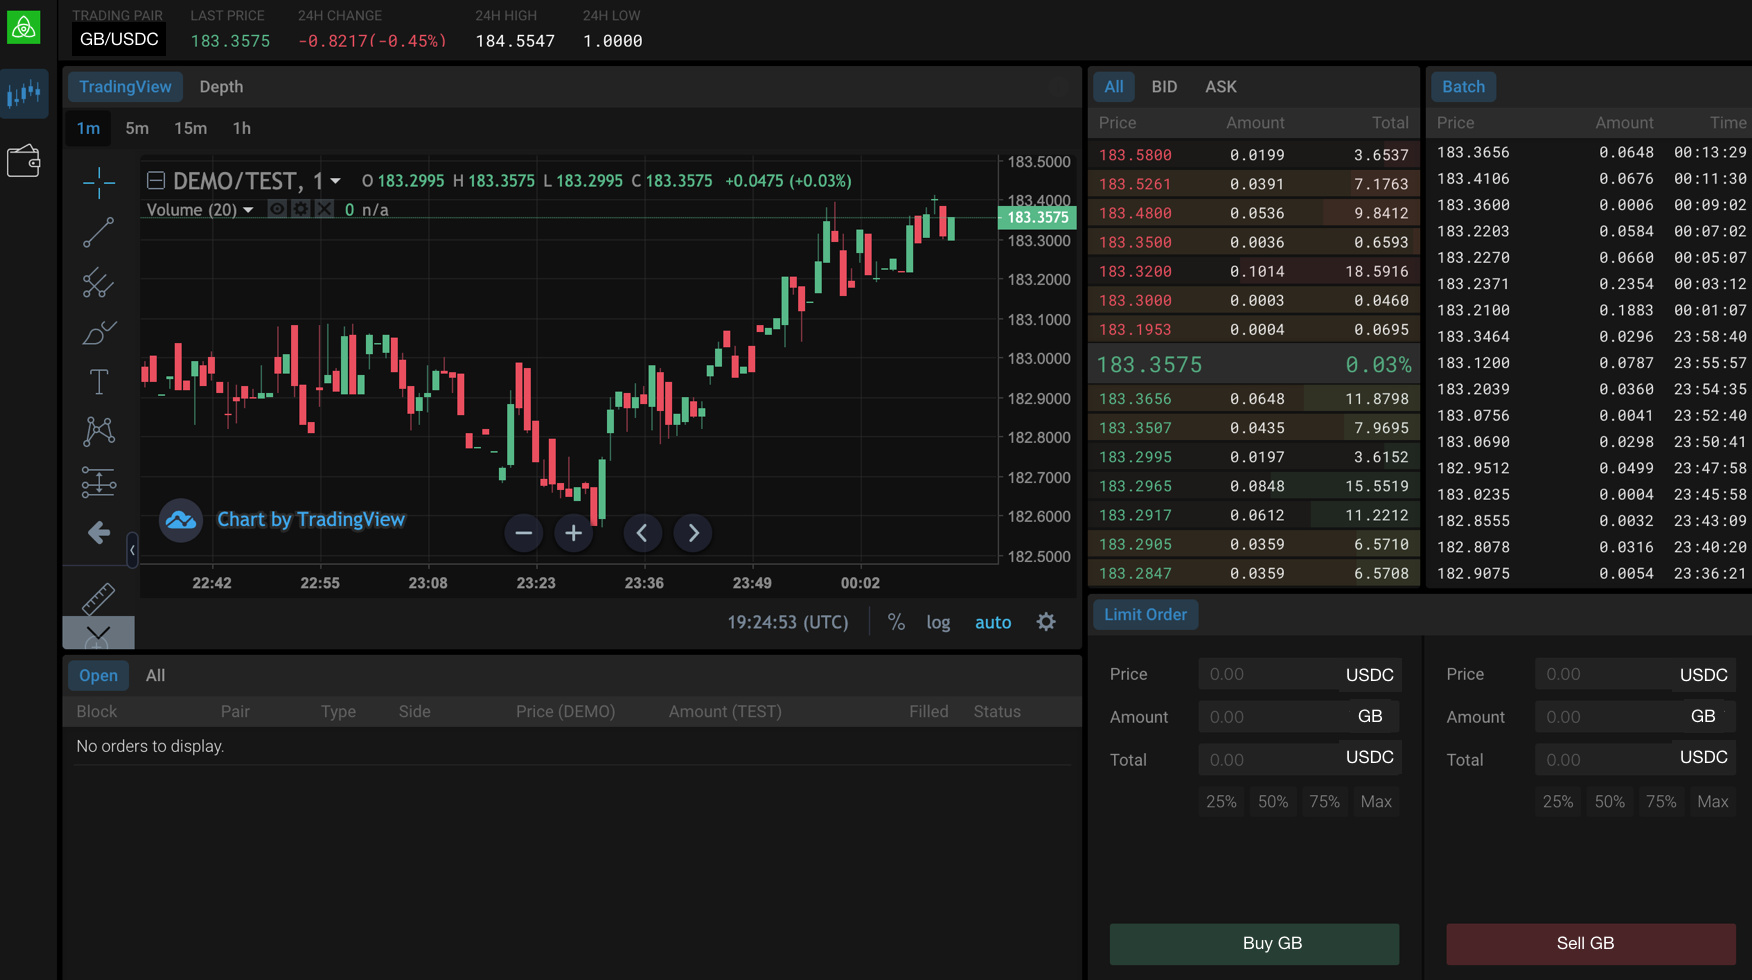Show Open orders tab
The image size is (1752, 980).
(98, 676)
